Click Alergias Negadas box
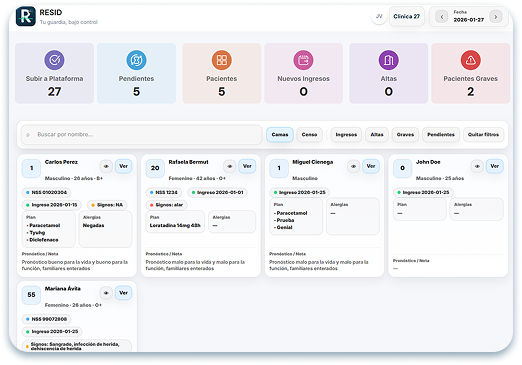Screen dimensions: 522x365 click(x=105, y=229)
